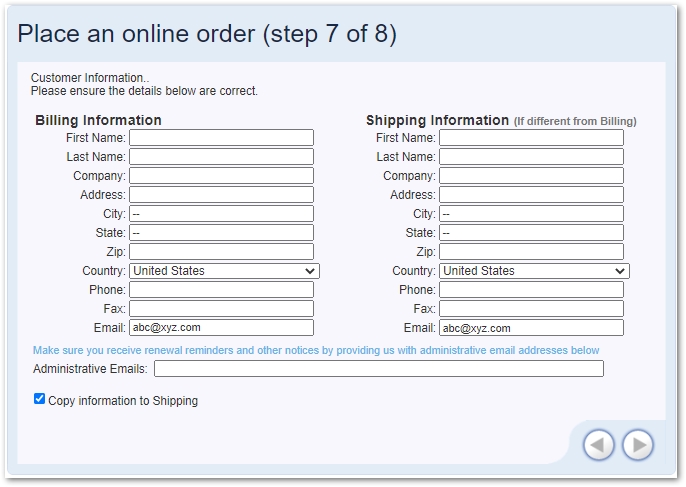Screen dimensions: 686x487
Task: Select the Shipping Address input
Action: (531, 195)
